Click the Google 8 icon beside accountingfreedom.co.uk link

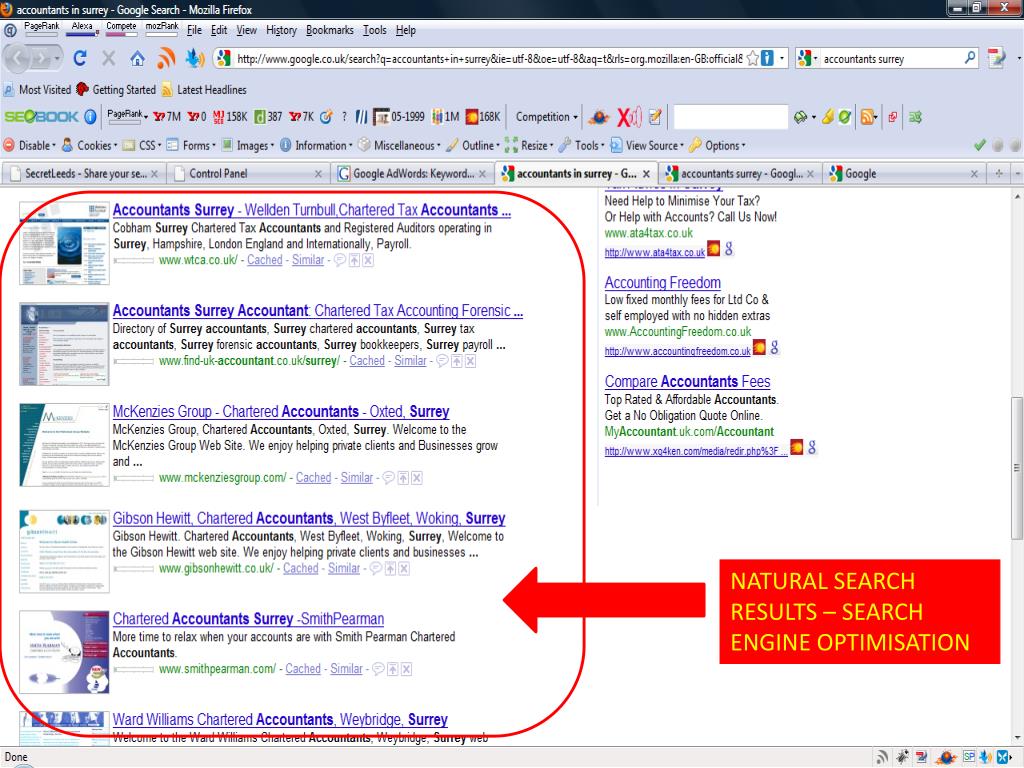pos(775,347)
